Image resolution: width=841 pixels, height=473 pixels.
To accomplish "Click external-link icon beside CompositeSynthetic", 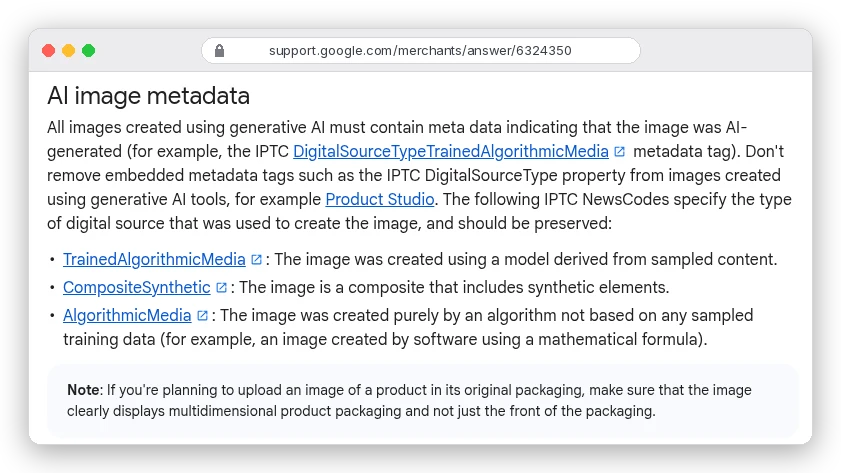I will (x=222, y=287).
